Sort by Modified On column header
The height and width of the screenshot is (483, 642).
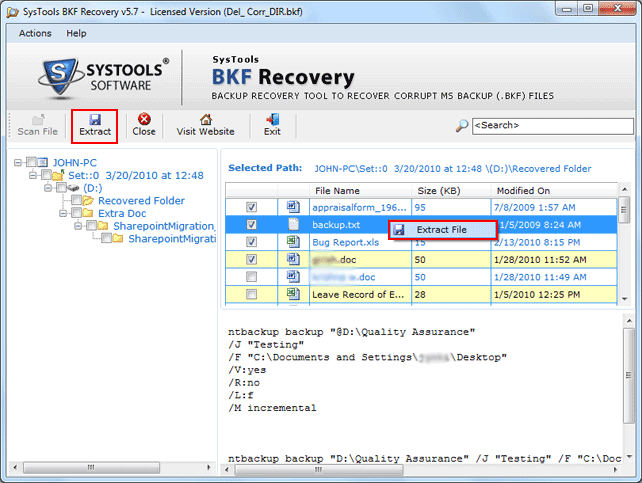[x=554, y=191]
